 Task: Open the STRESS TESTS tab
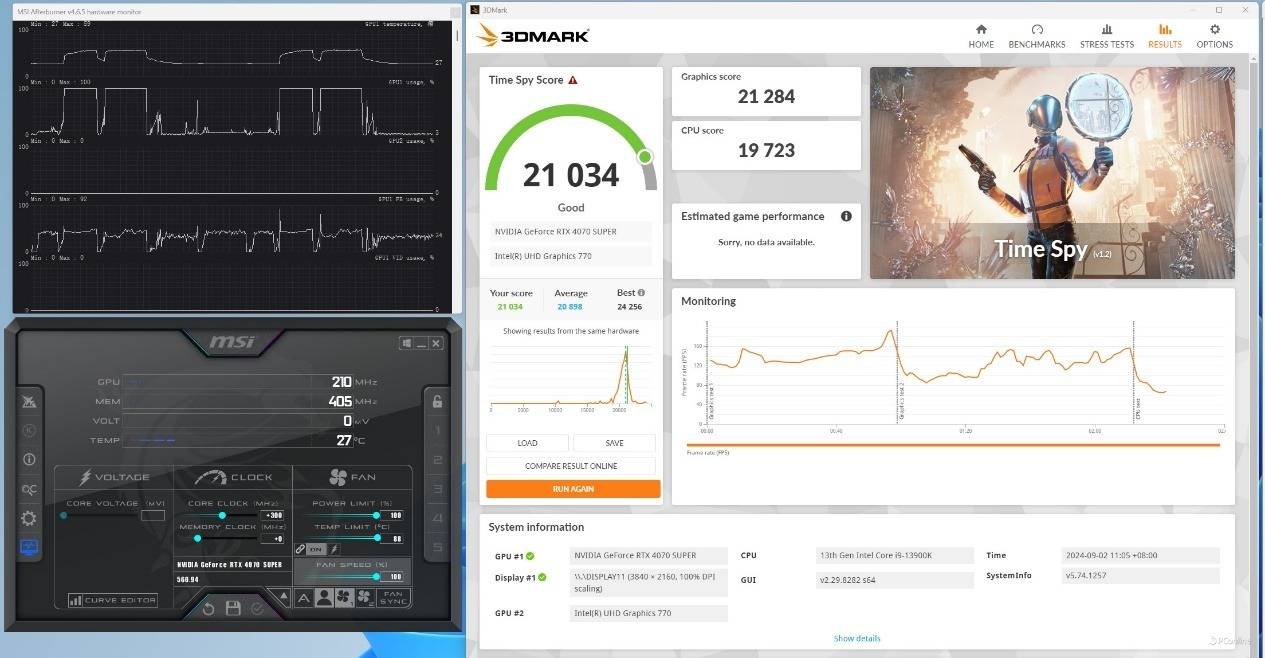coord(1107,36)
